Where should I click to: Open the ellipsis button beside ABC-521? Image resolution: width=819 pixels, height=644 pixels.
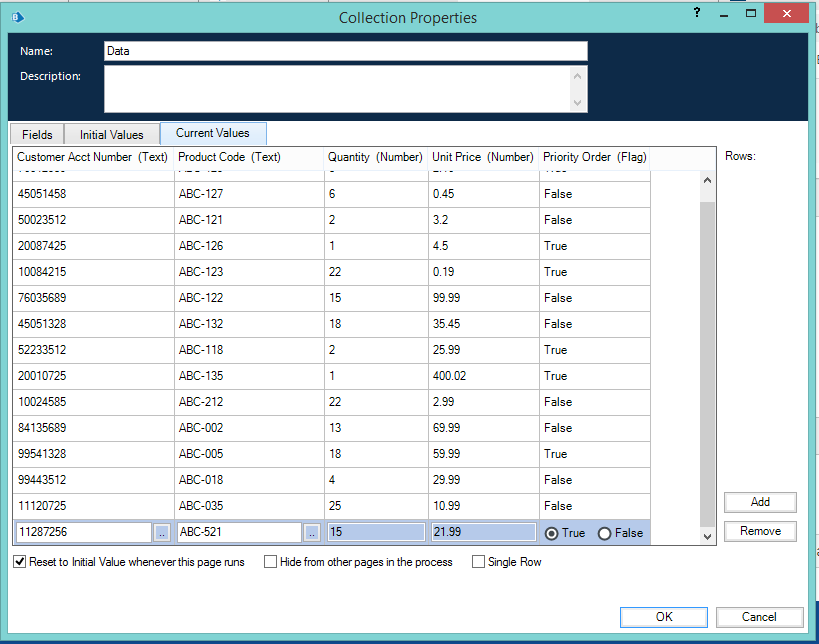[x=312, y=533]
